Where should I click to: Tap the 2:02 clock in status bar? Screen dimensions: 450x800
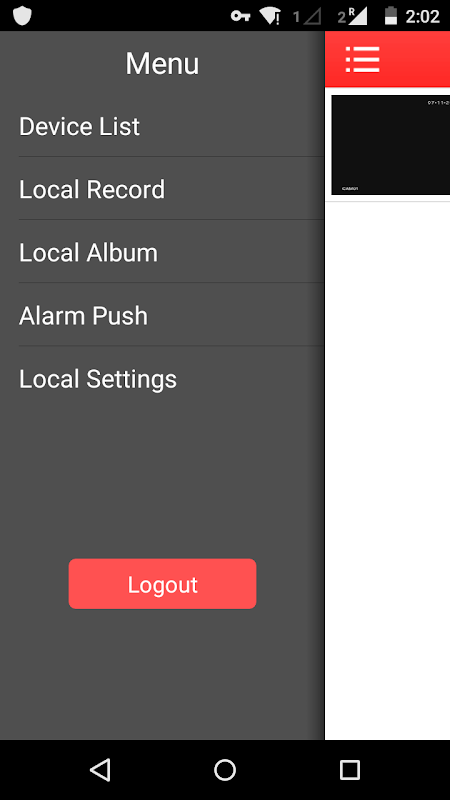(422, 16)
